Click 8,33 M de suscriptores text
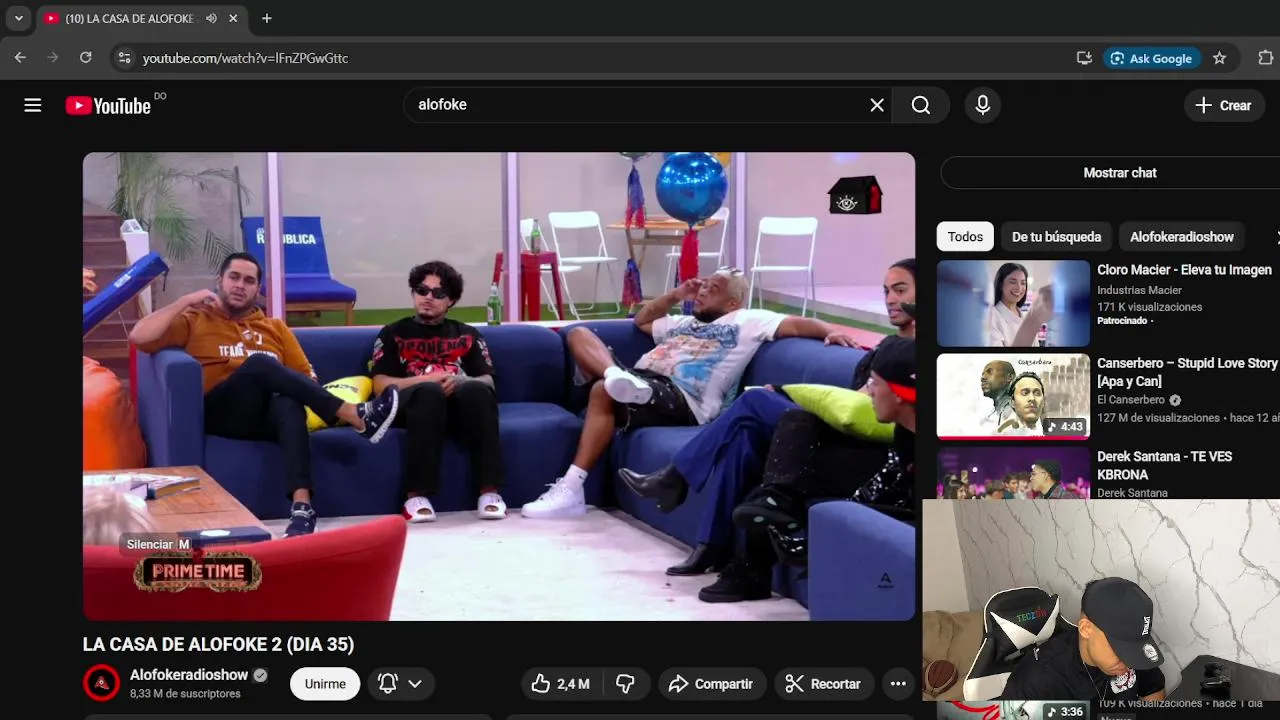The height and width of the screenshot is (720, 1280). (185, 694)
